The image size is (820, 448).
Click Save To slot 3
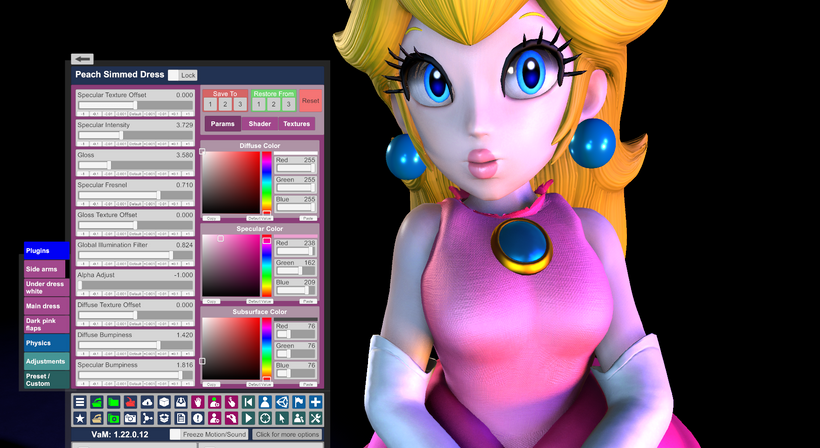tap(240, 104)
